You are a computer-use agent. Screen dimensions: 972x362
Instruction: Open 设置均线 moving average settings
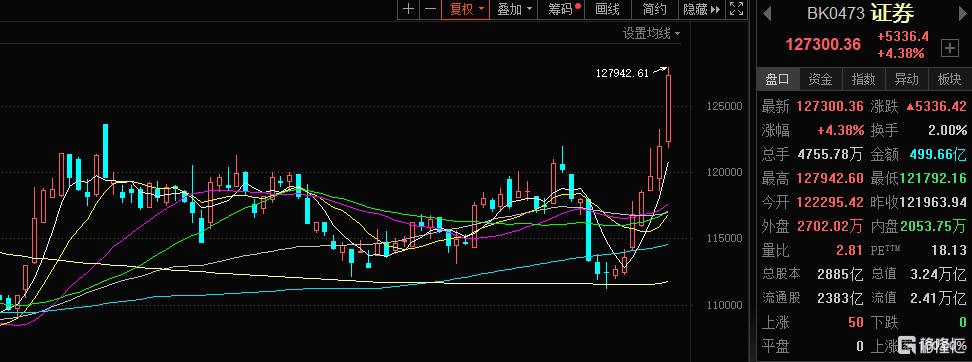tap(651, 33)
